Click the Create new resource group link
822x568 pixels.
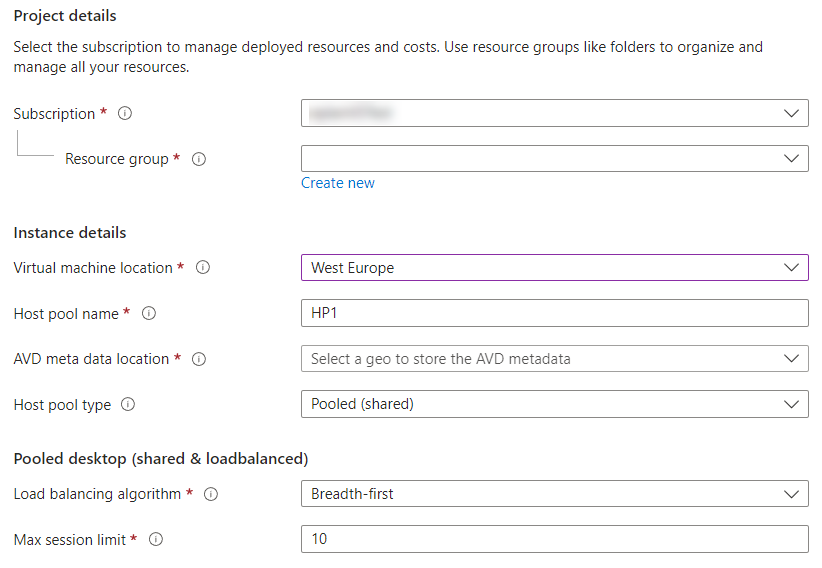pos(338,183)
